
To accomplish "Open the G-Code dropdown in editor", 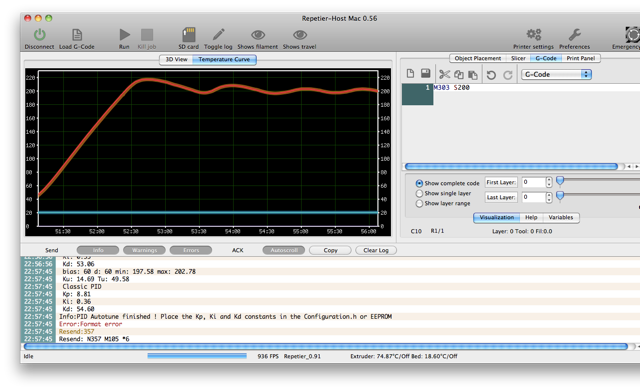I will 556,74.
